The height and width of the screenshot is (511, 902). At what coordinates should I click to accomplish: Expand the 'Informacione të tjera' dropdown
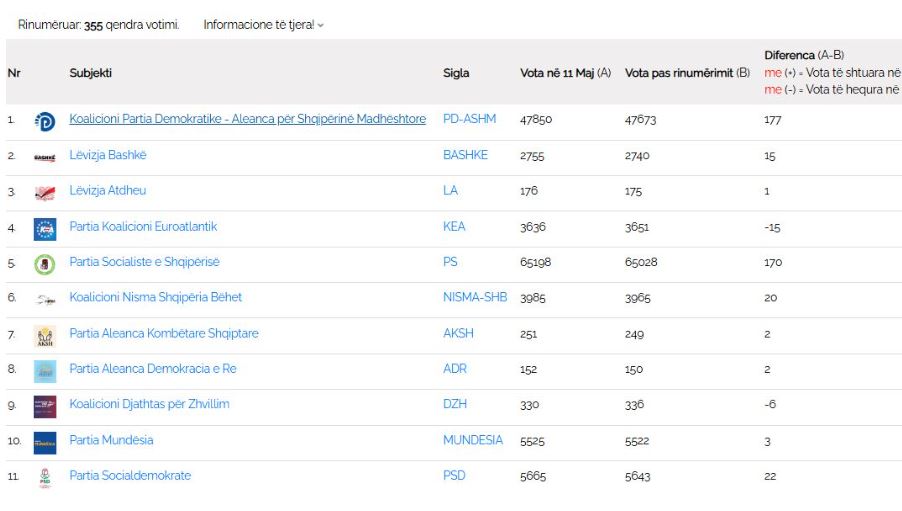point(263,25)
